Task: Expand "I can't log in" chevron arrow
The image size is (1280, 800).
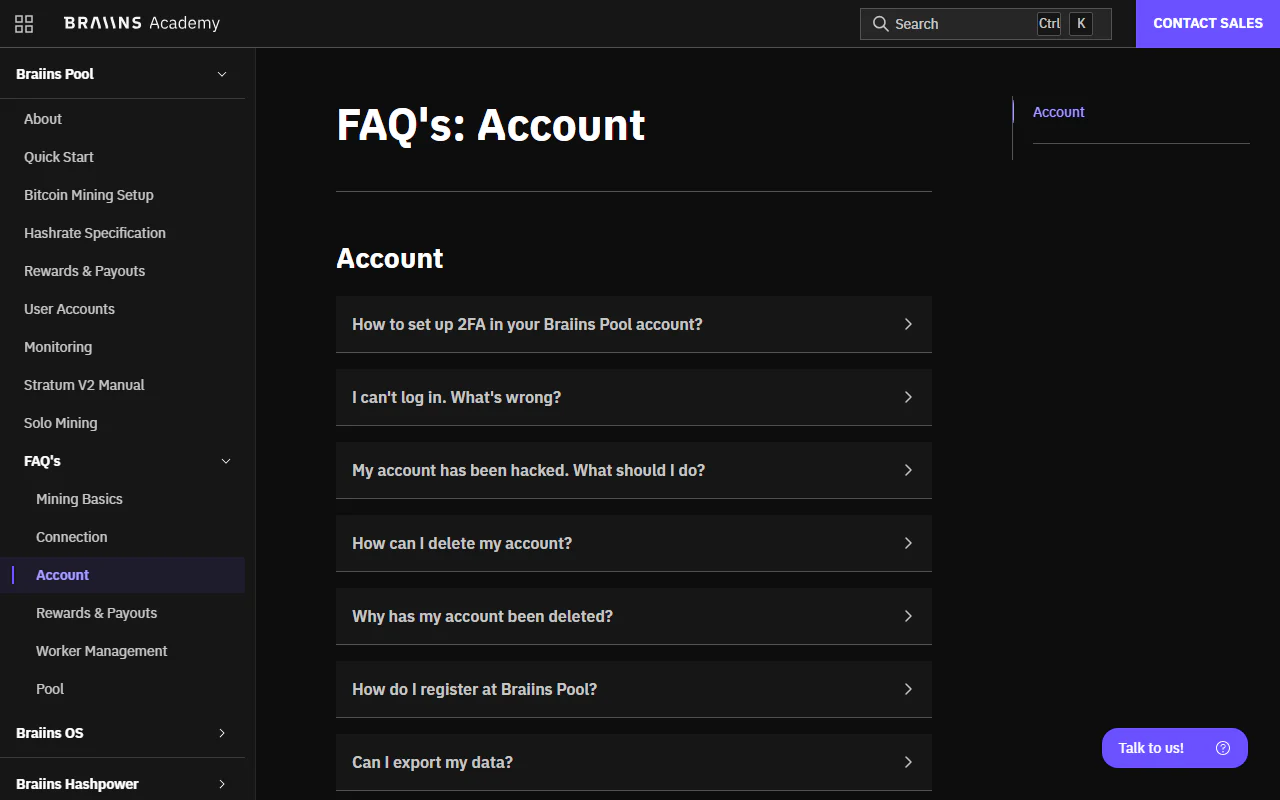Action: (x=908, y=397)
